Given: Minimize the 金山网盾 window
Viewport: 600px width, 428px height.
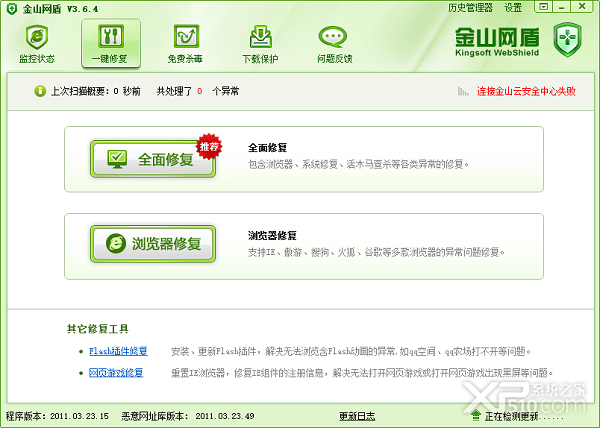Looking at the screenshot, I should (561, 7).
